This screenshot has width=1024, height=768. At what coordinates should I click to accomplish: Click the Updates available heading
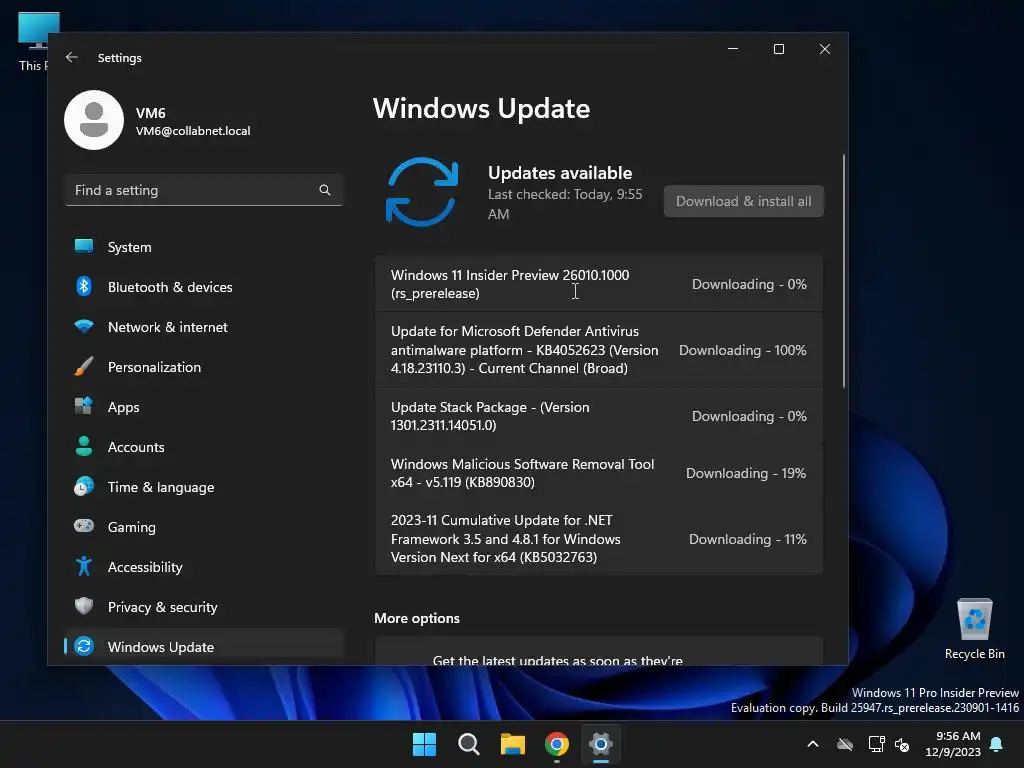tap(560, 173)
